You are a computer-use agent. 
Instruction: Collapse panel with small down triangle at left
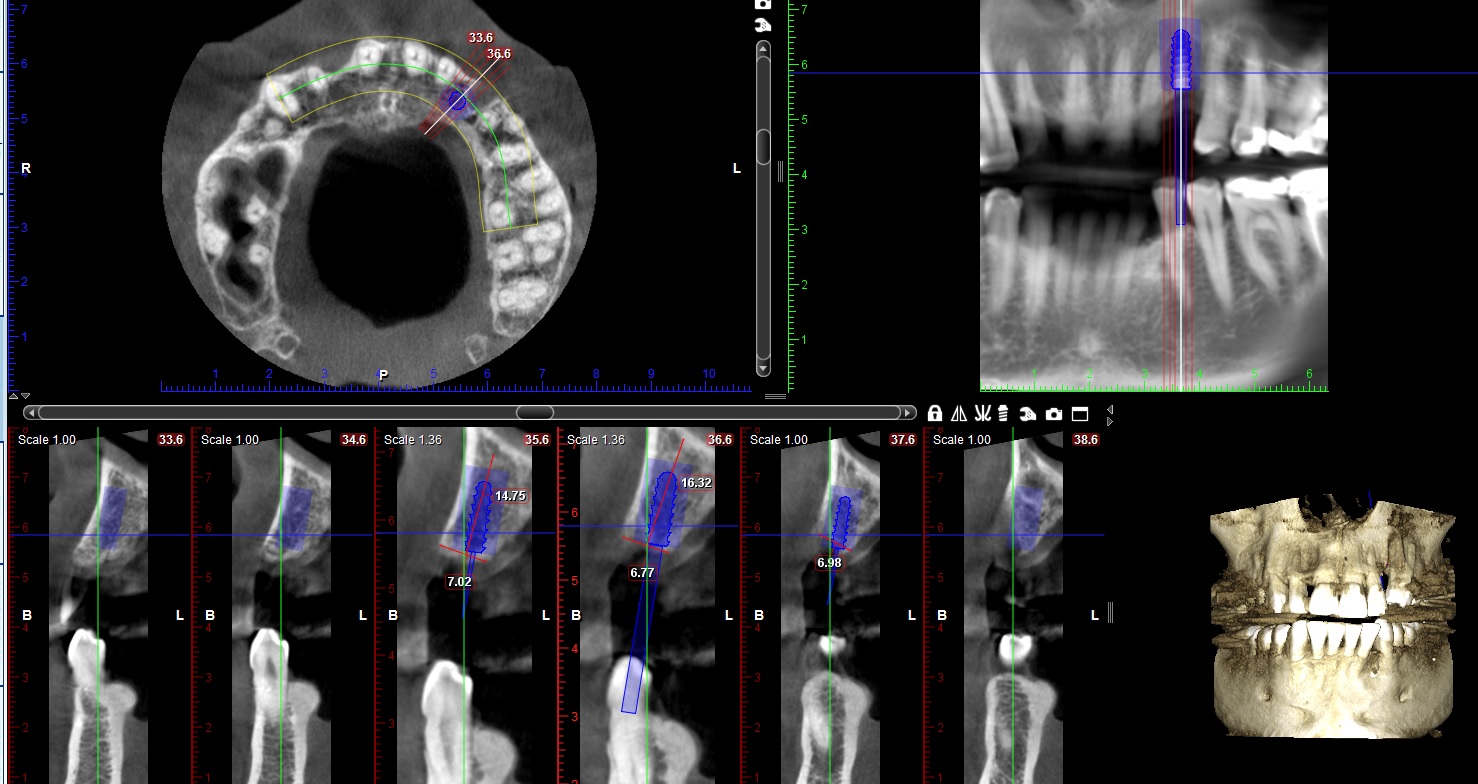coord(25,396)
